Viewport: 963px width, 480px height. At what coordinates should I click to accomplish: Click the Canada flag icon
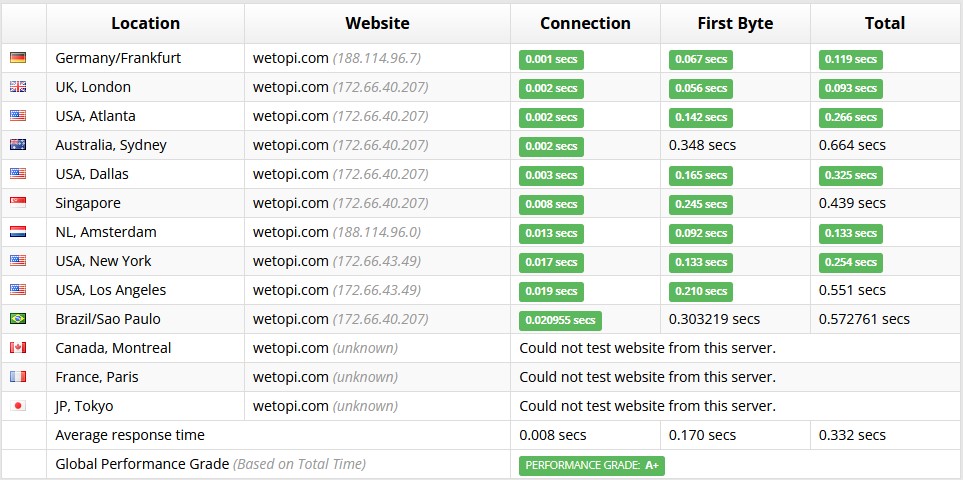click(x=18, y=347)
